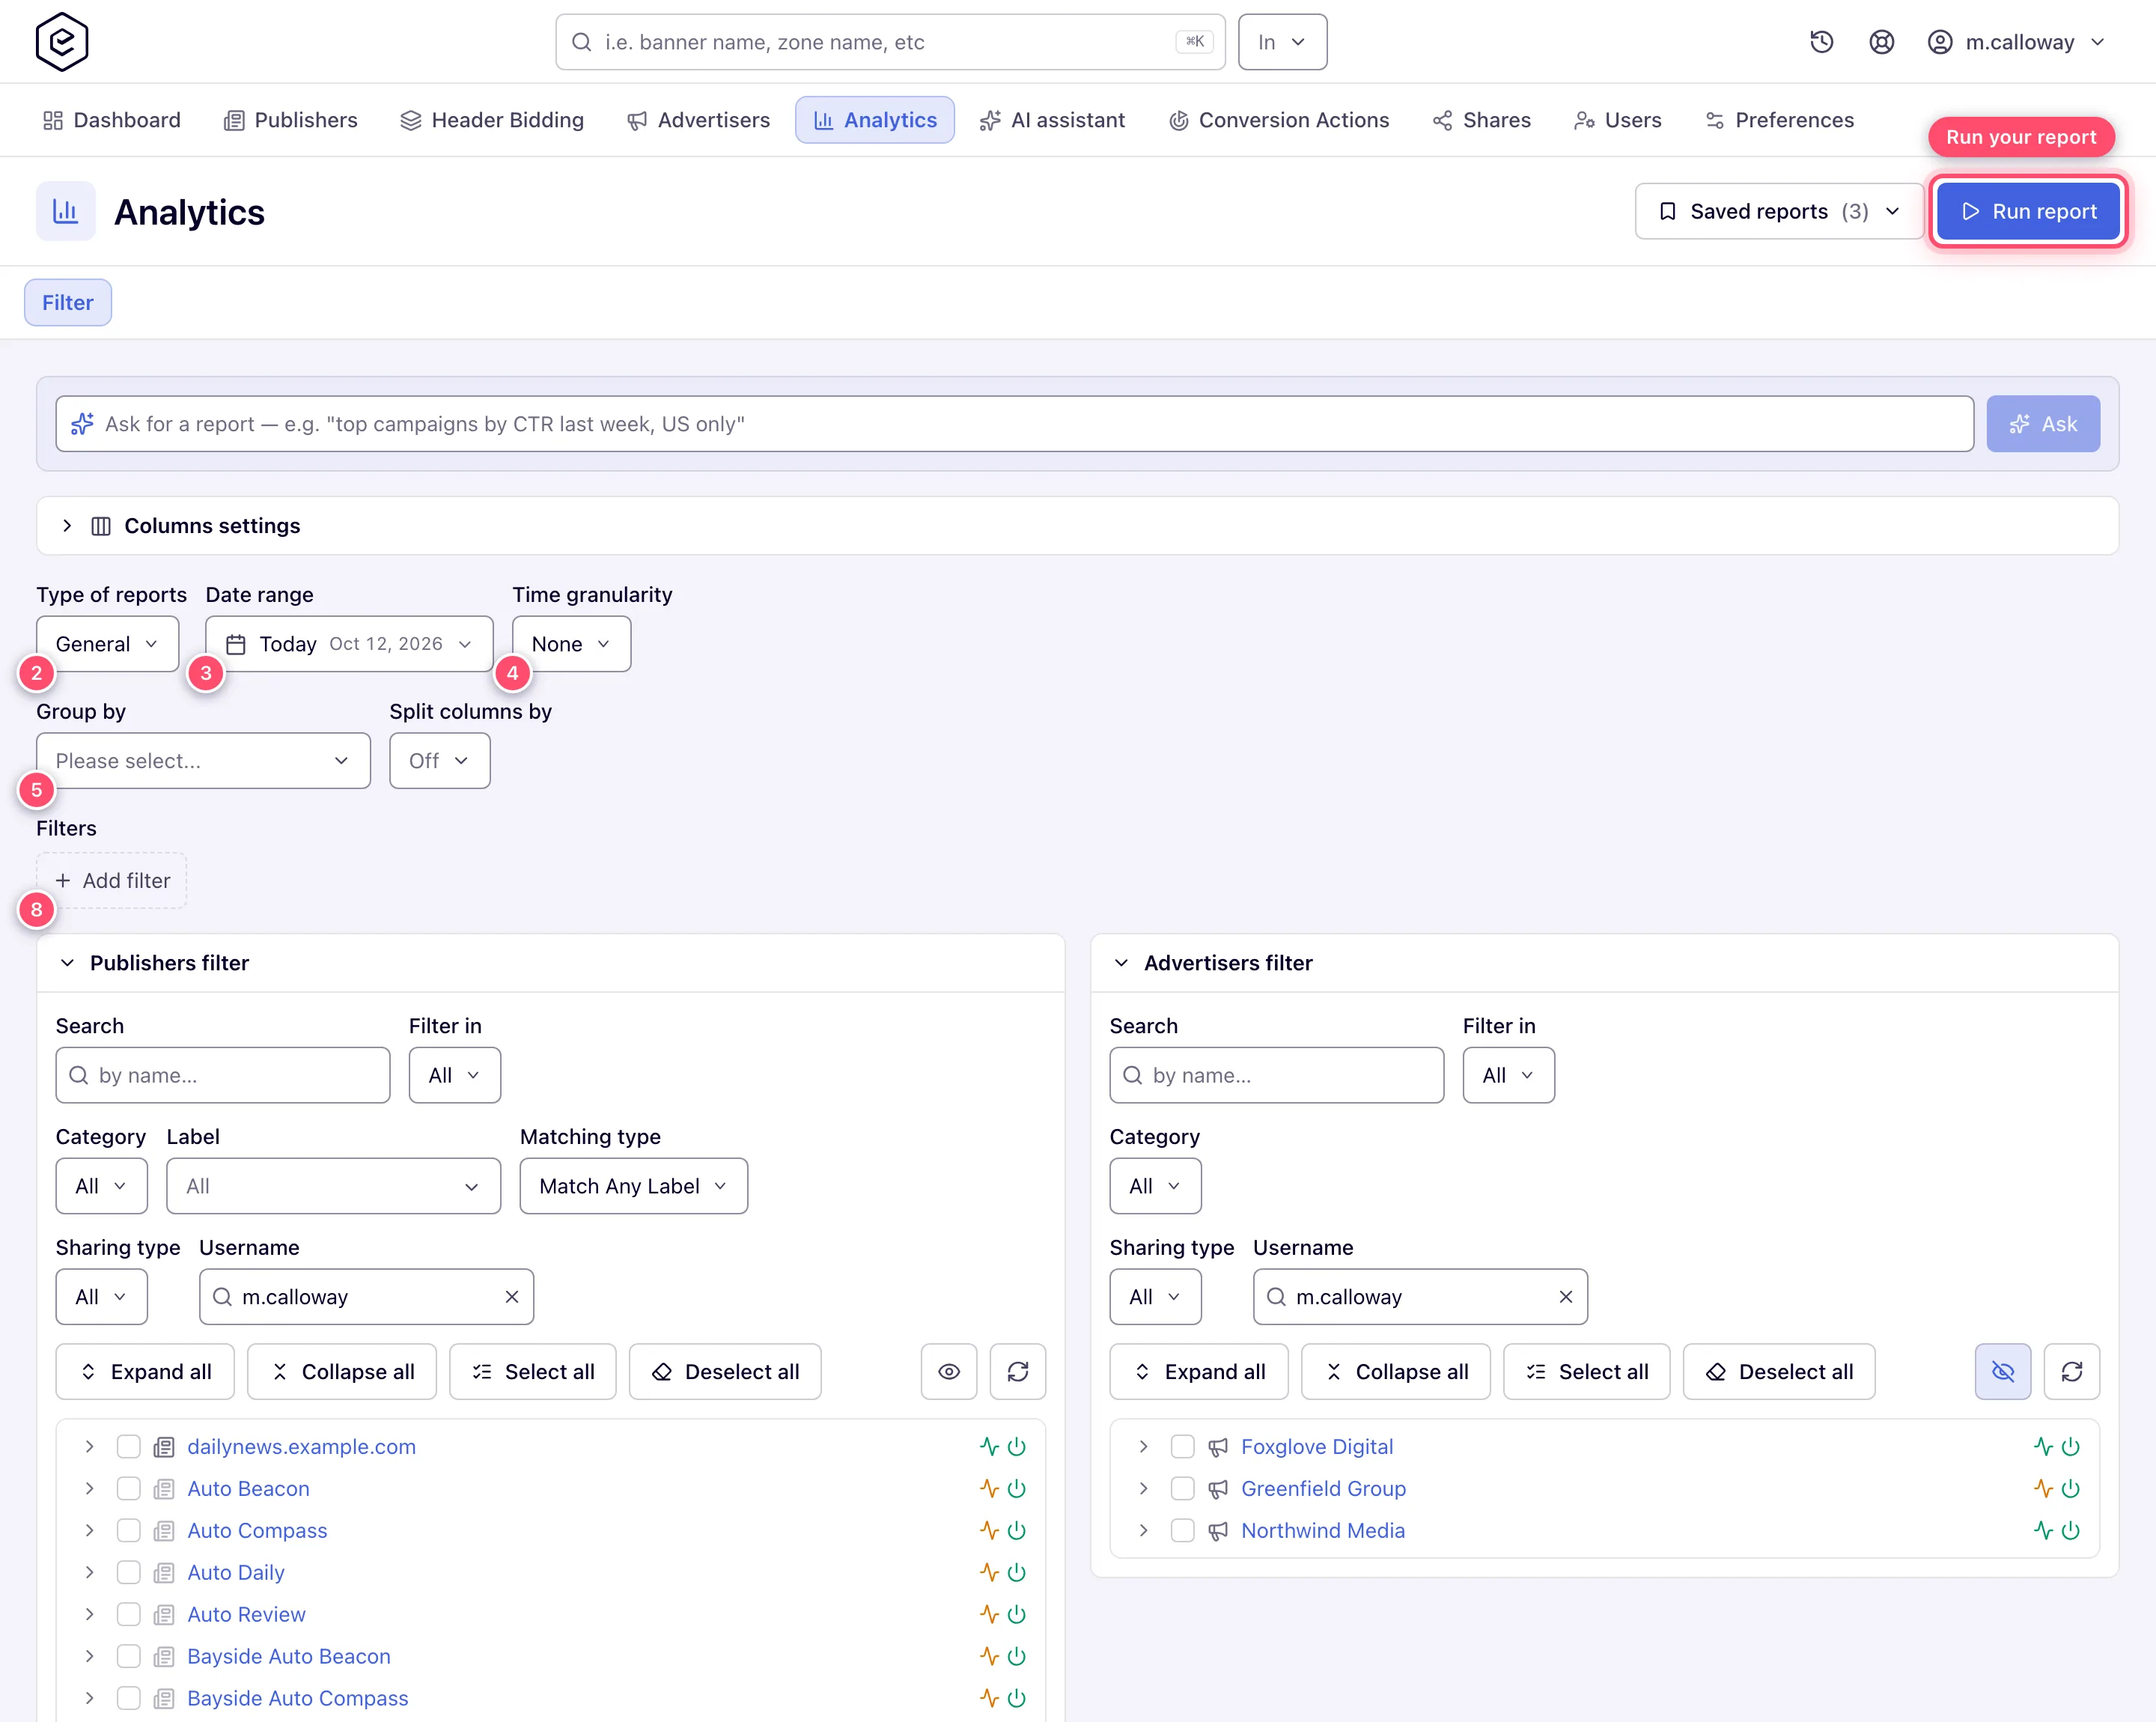The image size is (2156, 1722).
Task: Open Match Any Label dropdown
Action: [x=634, y=1186]
